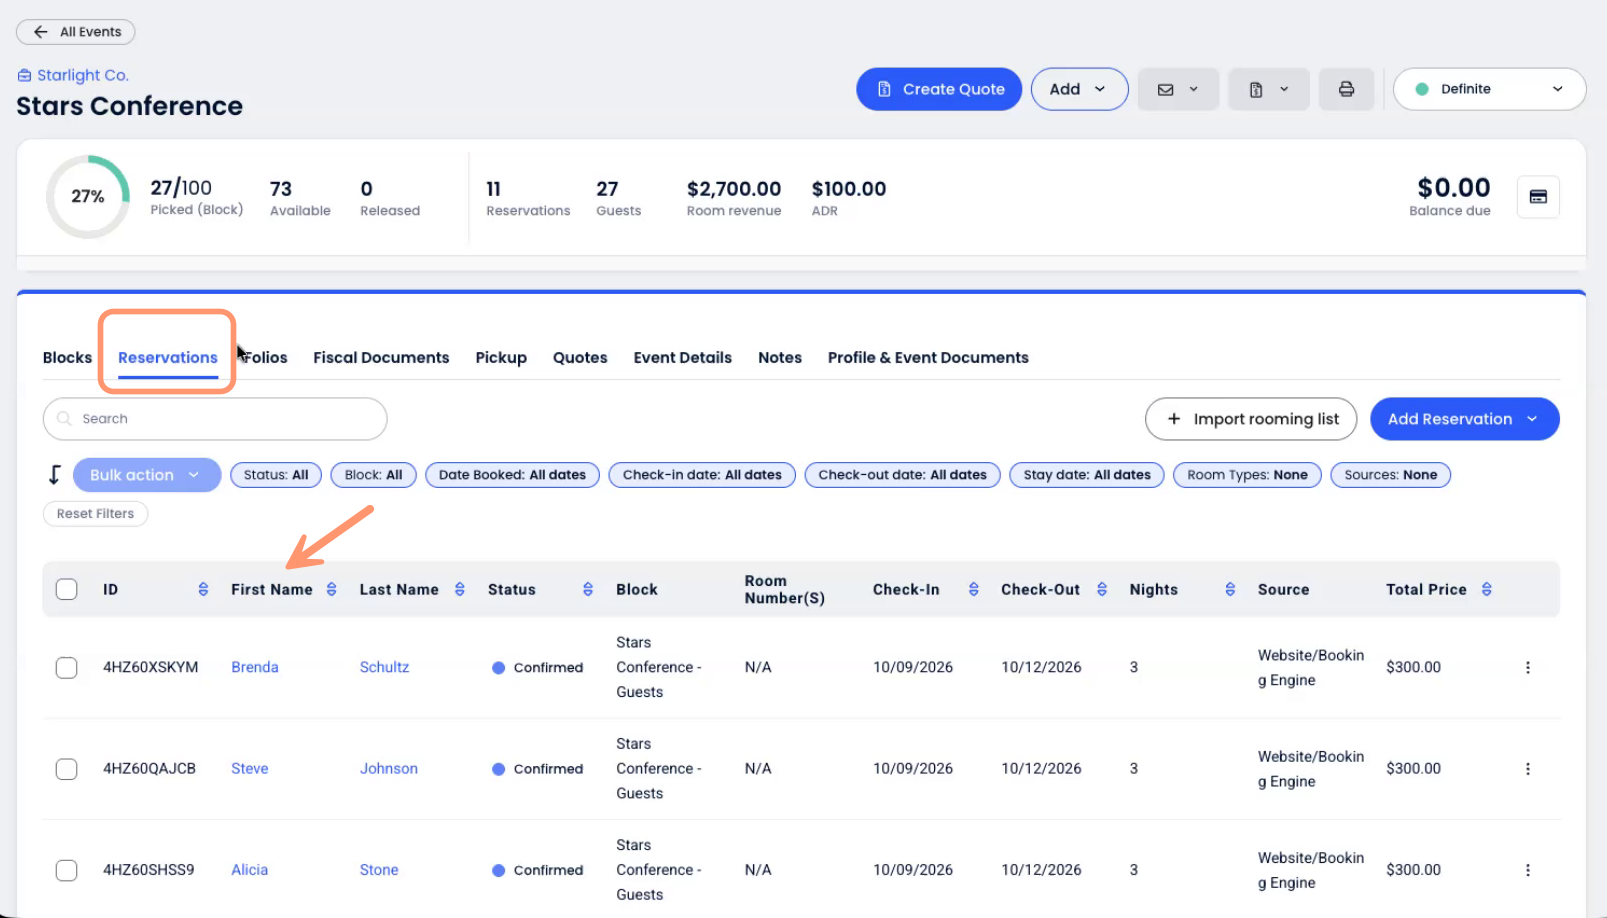
Task: Expand the Add Reservation dropdown
Action: (x=1531, y=419)
